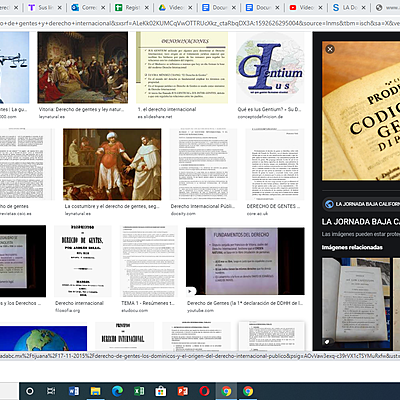400x400 pixels.
Task: Click the 'Las imágenes pueden estar prote...' notice
Action: point(361,234)
